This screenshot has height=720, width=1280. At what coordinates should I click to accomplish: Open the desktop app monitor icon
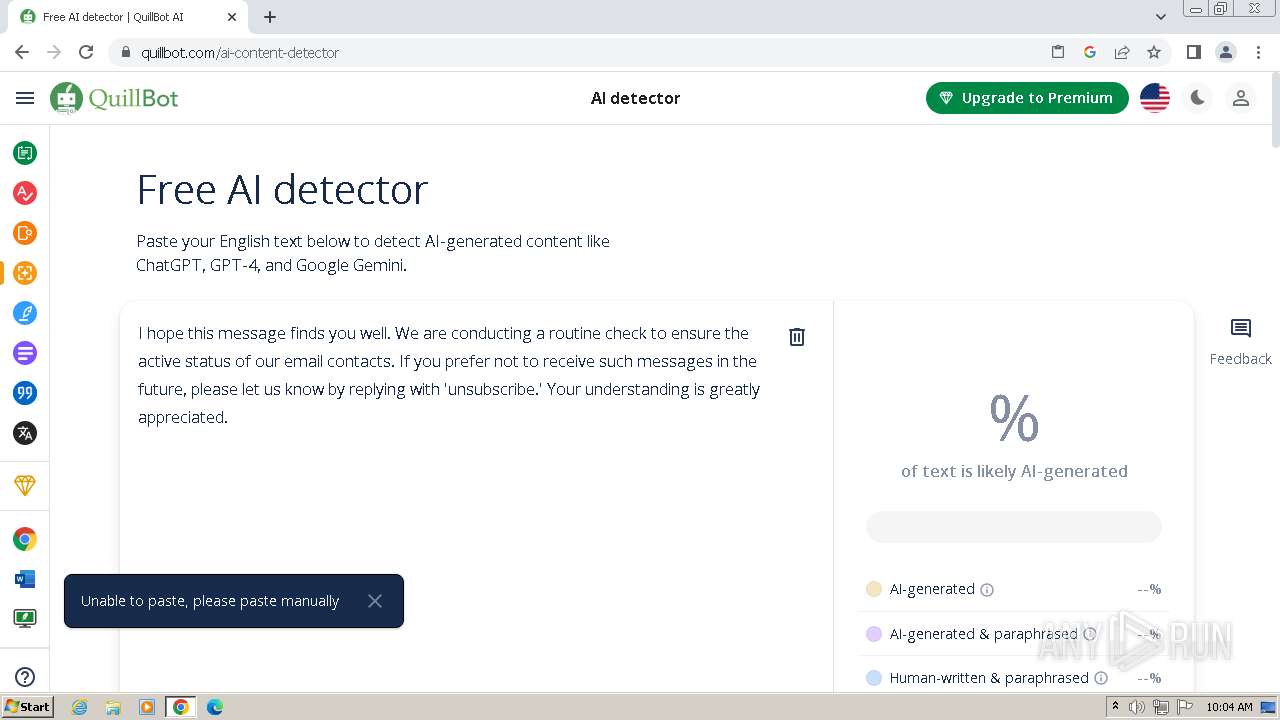25,618
